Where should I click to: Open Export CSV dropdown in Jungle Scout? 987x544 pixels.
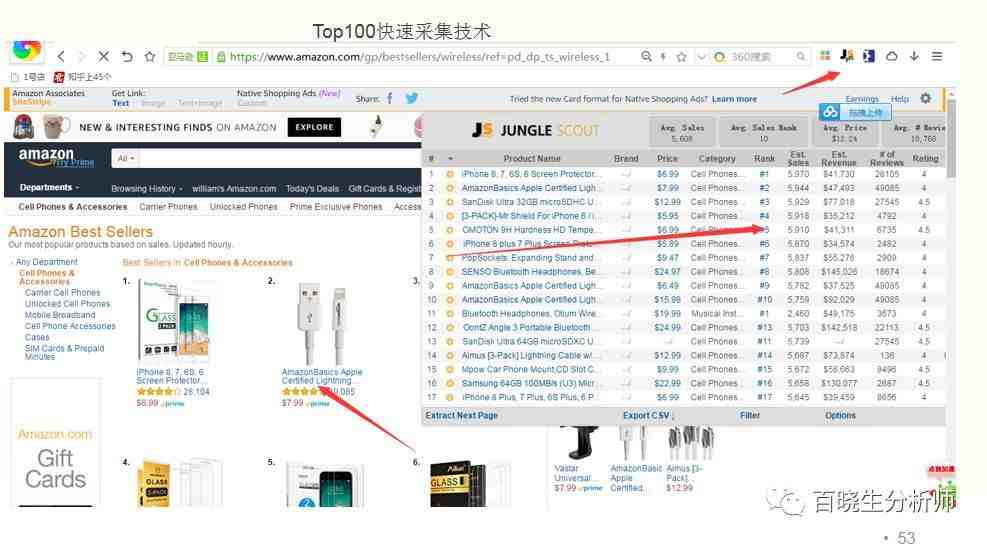[x=648, y=416]
